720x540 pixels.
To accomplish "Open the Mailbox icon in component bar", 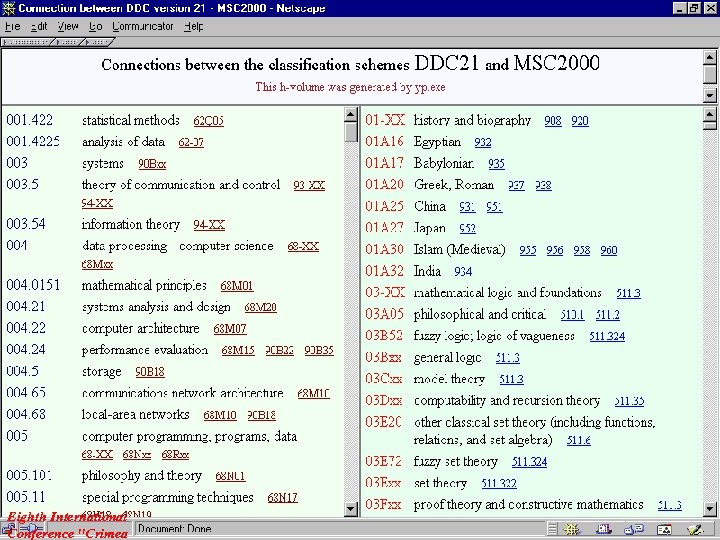I will (603, 529).
